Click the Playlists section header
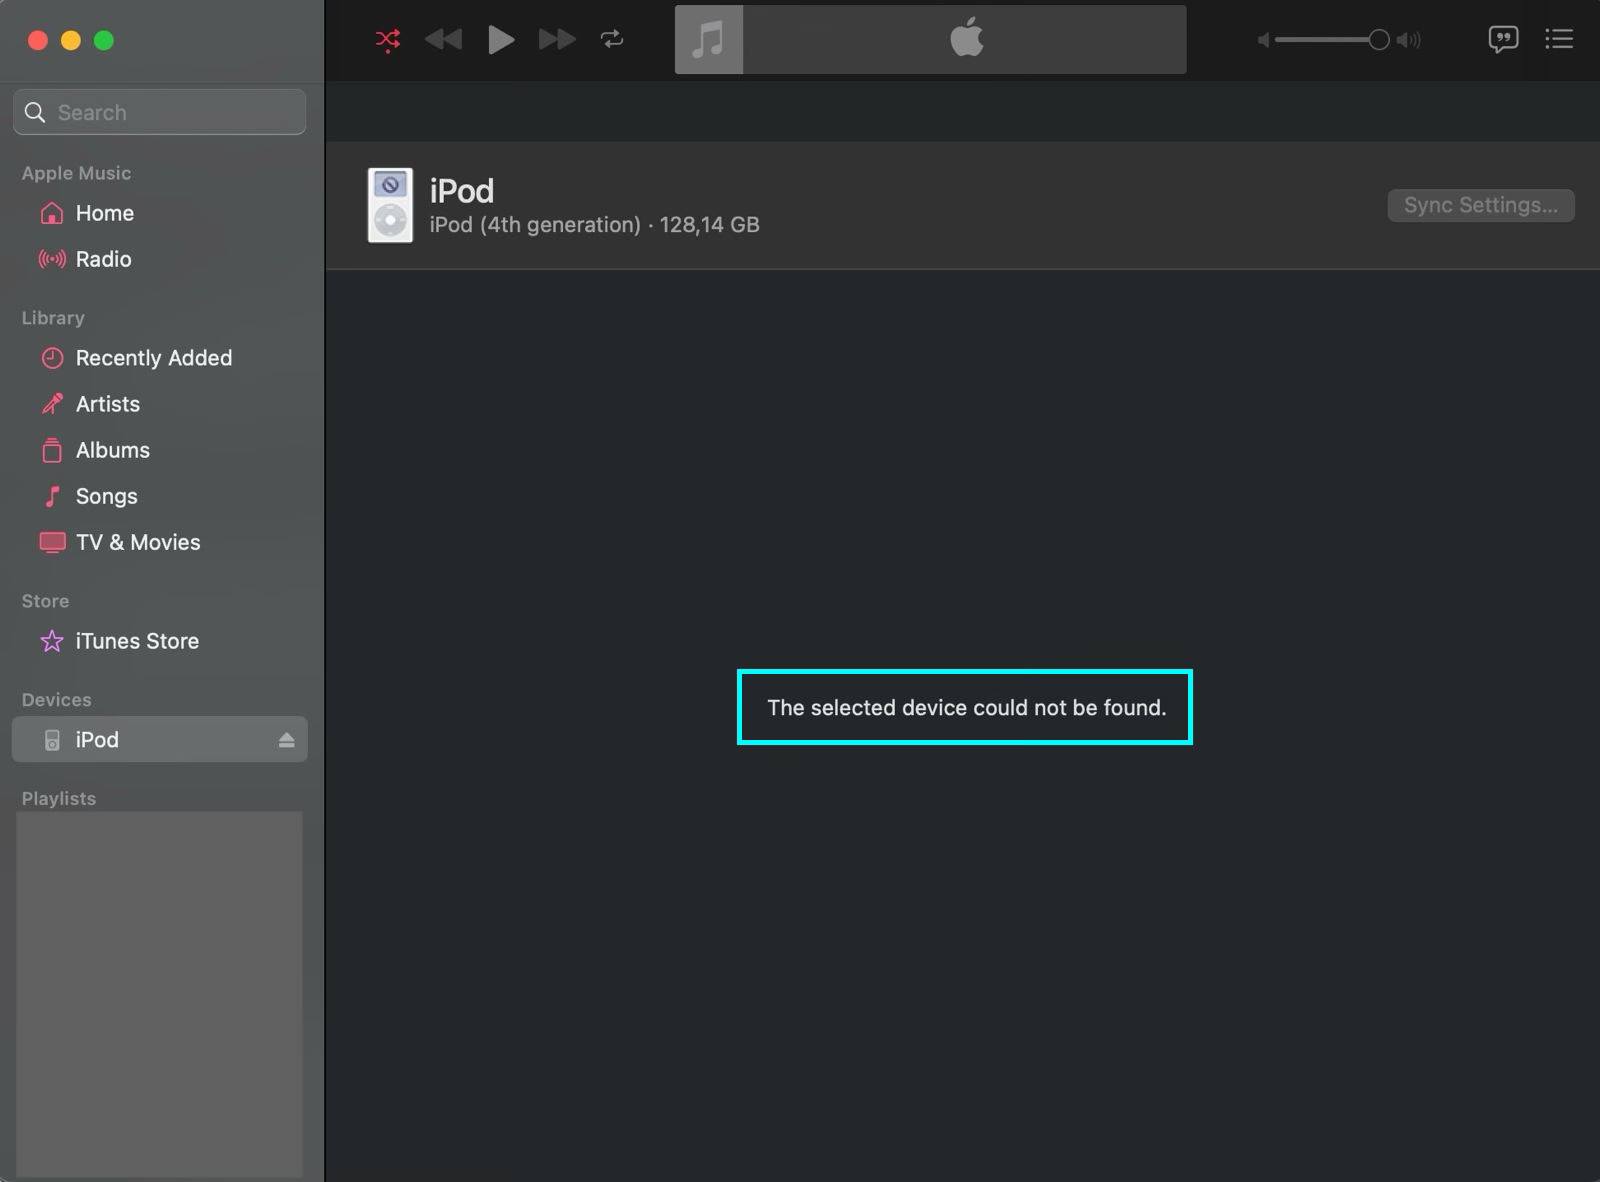Viewport: 1600px width, 1182px height. (x=59, y=798)
